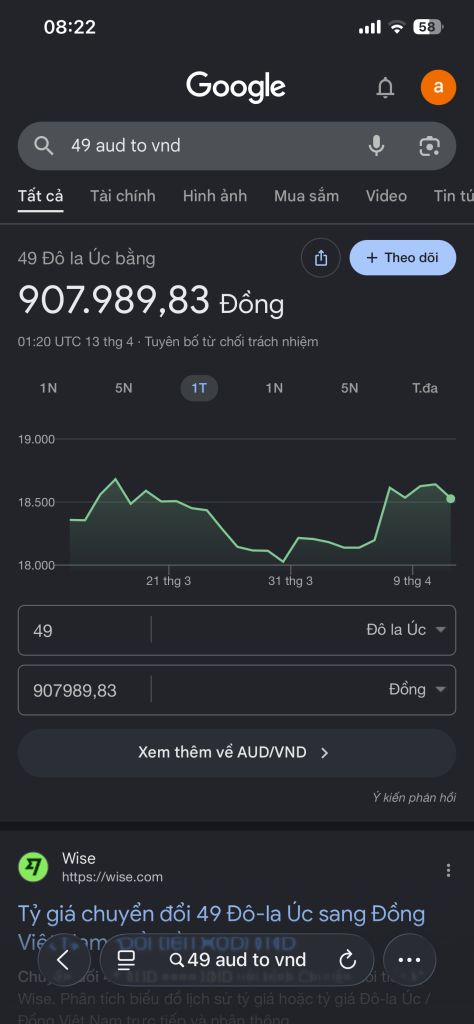Image resolution: width=474 pixels, height=1024 pixels.
Task: Start voice search with microphone
Action: [376, 146]
